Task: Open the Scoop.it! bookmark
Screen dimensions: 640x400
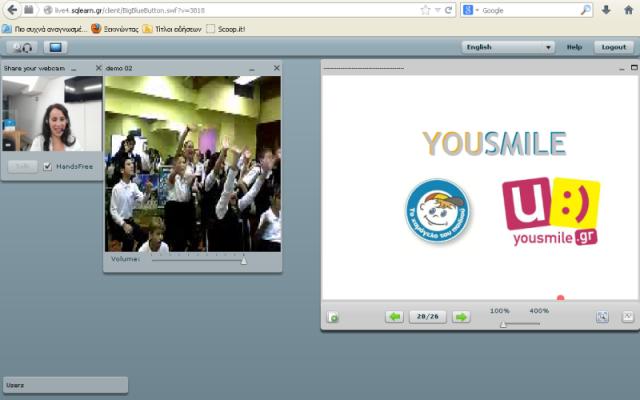Action: click(226, 29)
